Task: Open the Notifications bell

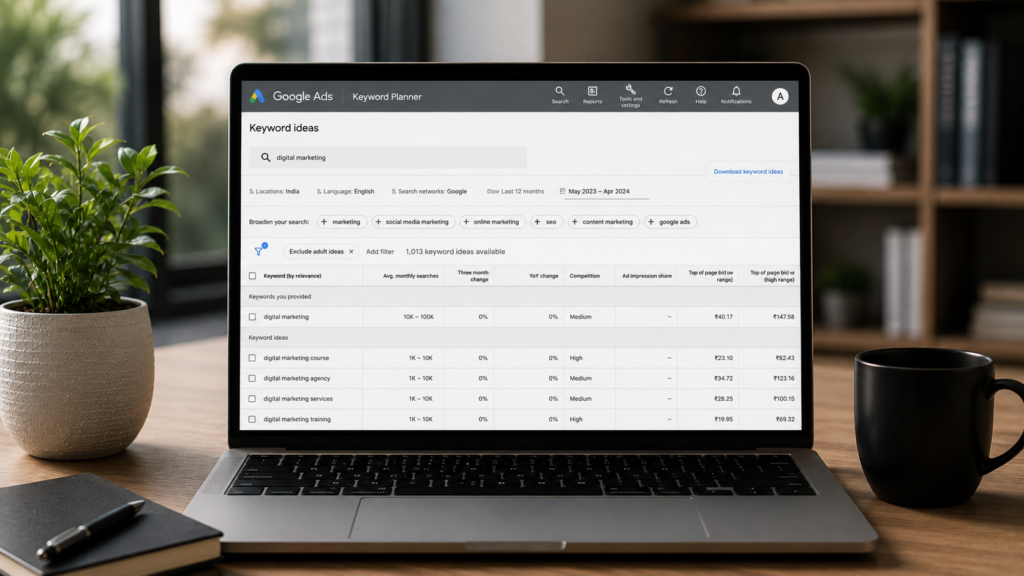Action: (736, 95)
